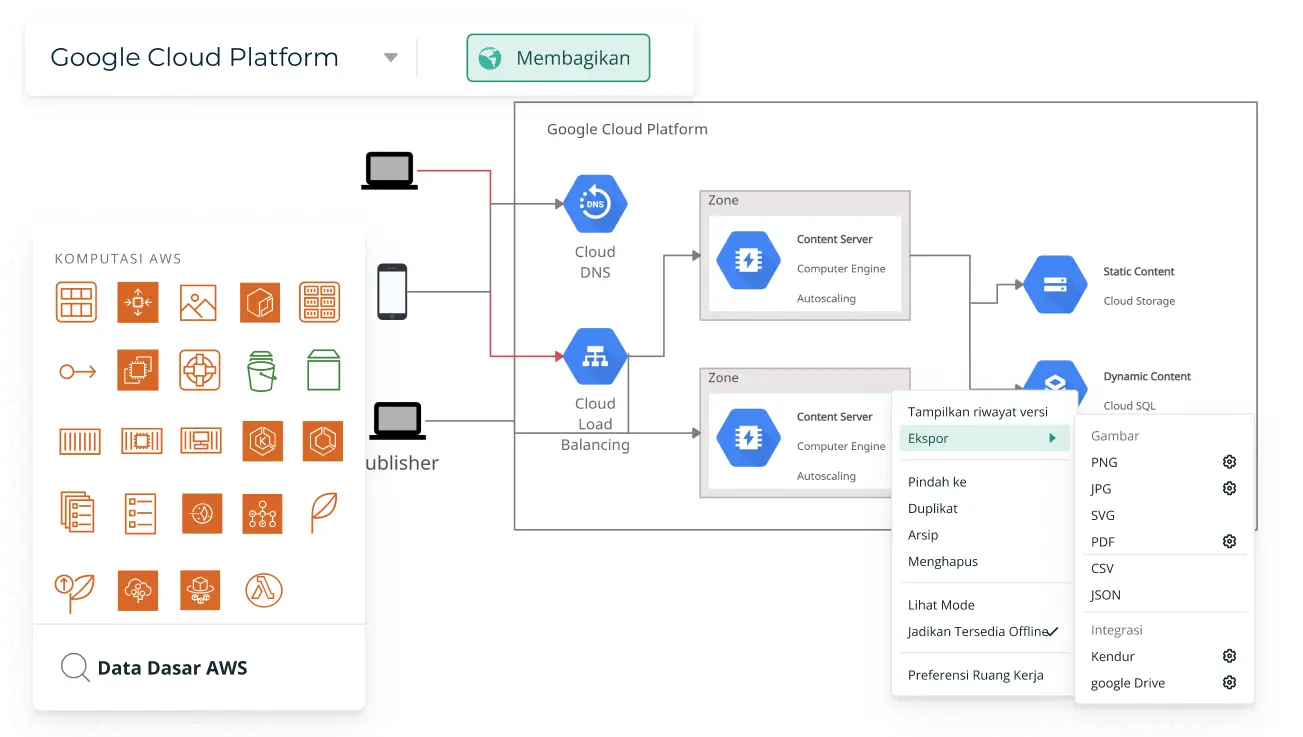Select the six-cell table shape in AWS panel
Screen dimensions: 1303x737
pyautogui.click(x=76, y=302)
